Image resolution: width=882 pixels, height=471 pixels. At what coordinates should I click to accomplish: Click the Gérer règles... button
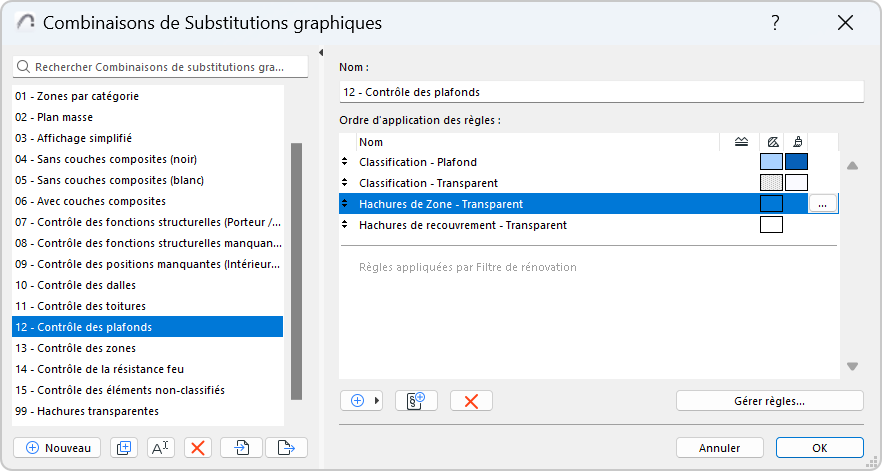tap(769, 401)
